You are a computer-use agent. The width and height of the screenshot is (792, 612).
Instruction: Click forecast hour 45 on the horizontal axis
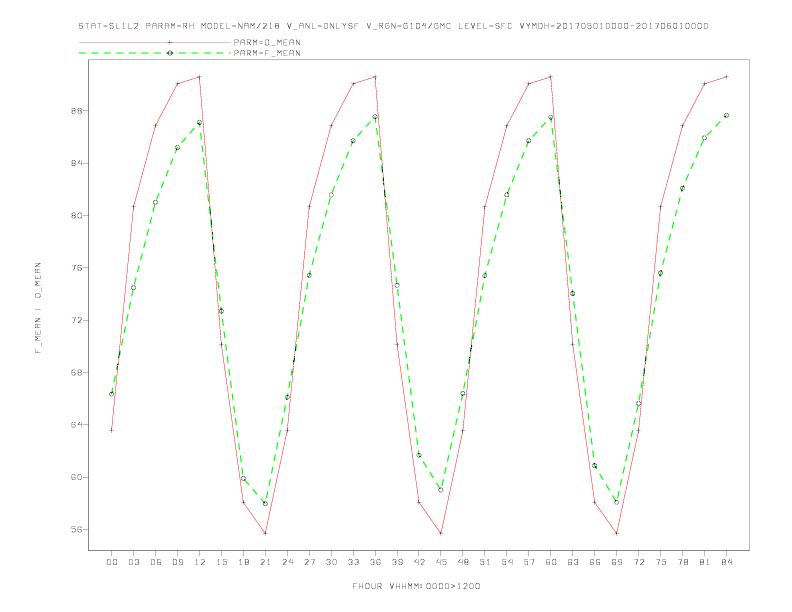click(x=441, y=562)
